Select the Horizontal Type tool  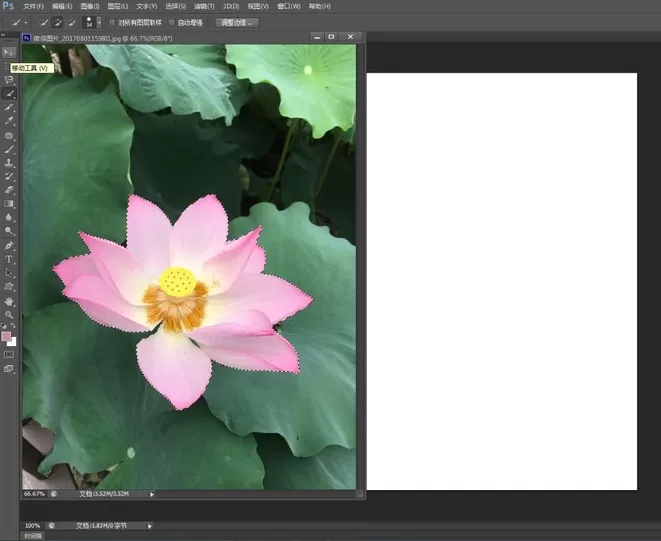point(9,259)
